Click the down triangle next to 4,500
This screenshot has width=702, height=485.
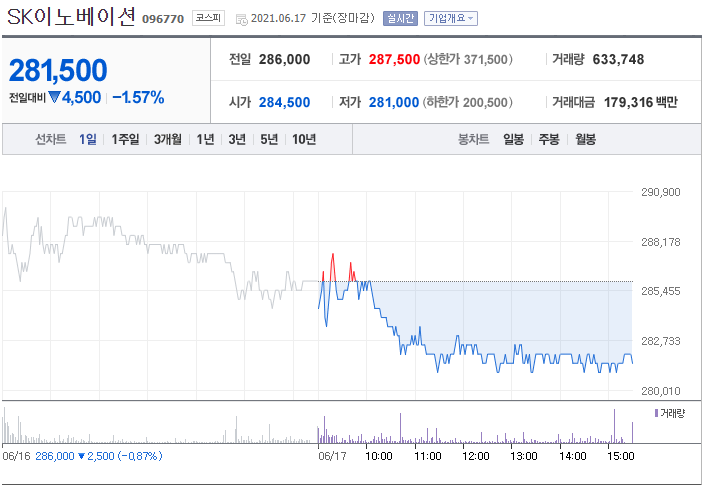click(x=54, y=97)
